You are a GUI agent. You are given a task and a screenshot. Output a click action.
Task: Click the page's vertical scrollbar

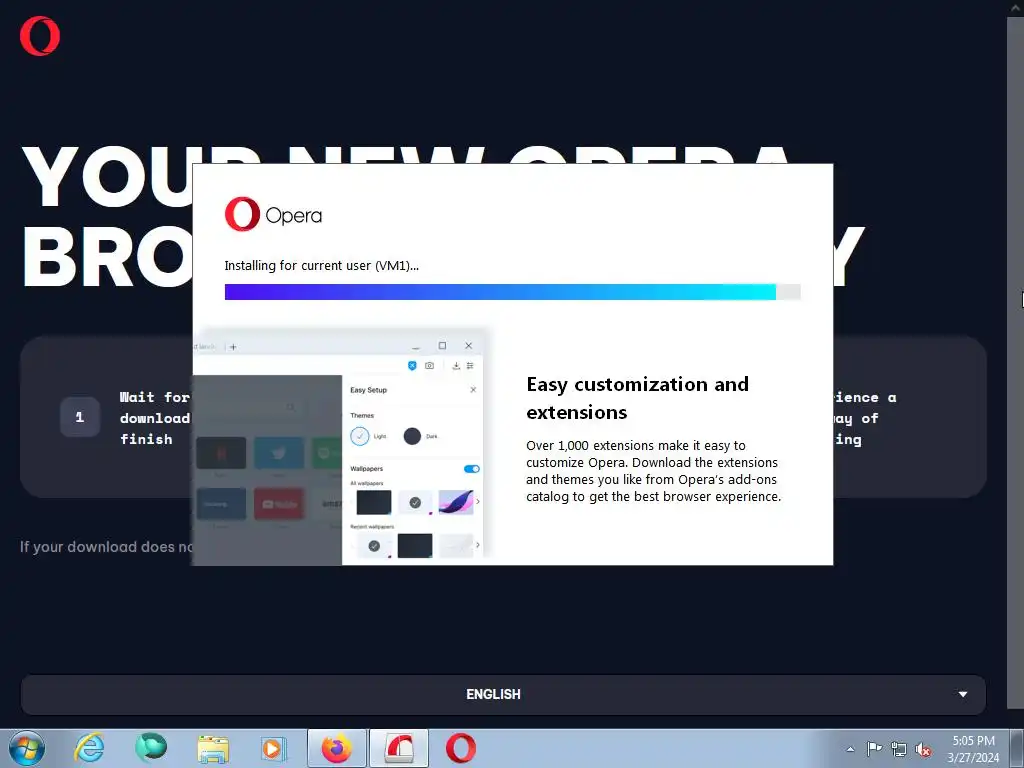[1015, 362]
